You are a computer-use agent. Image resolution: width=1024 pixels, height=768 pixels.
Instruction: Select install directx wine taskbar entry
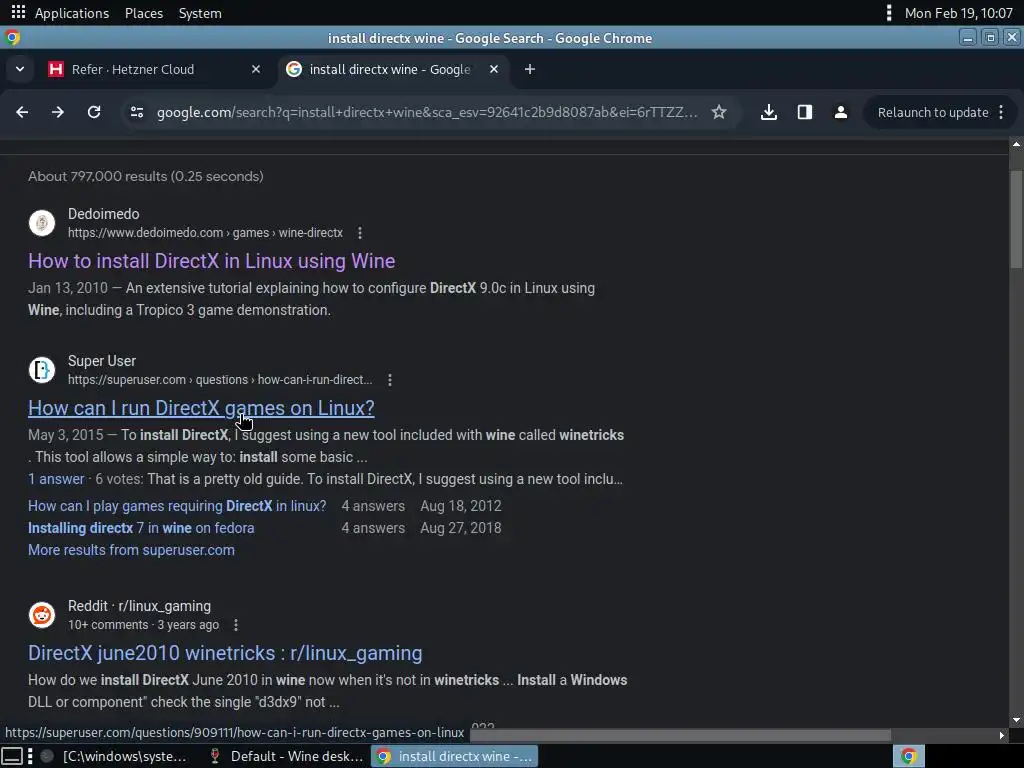[x=455, y=756]
